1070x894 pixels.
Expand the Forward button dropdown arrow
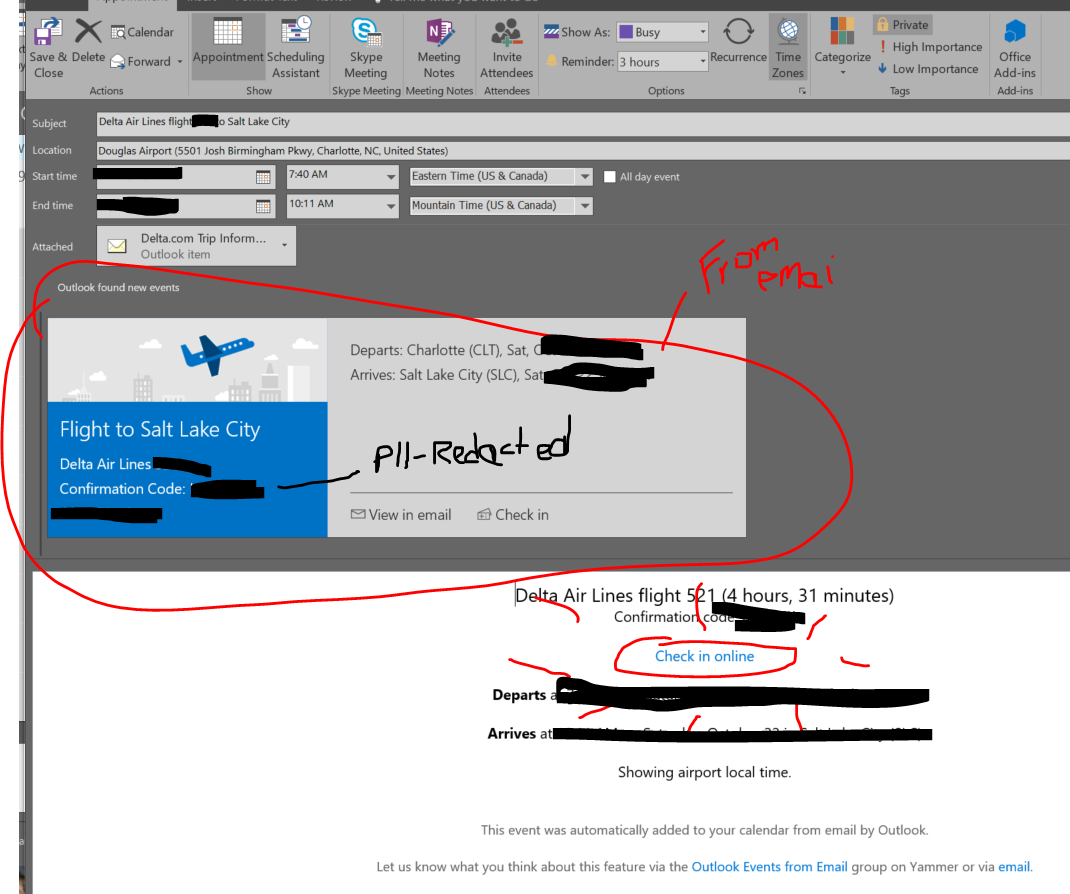point(180,61)
